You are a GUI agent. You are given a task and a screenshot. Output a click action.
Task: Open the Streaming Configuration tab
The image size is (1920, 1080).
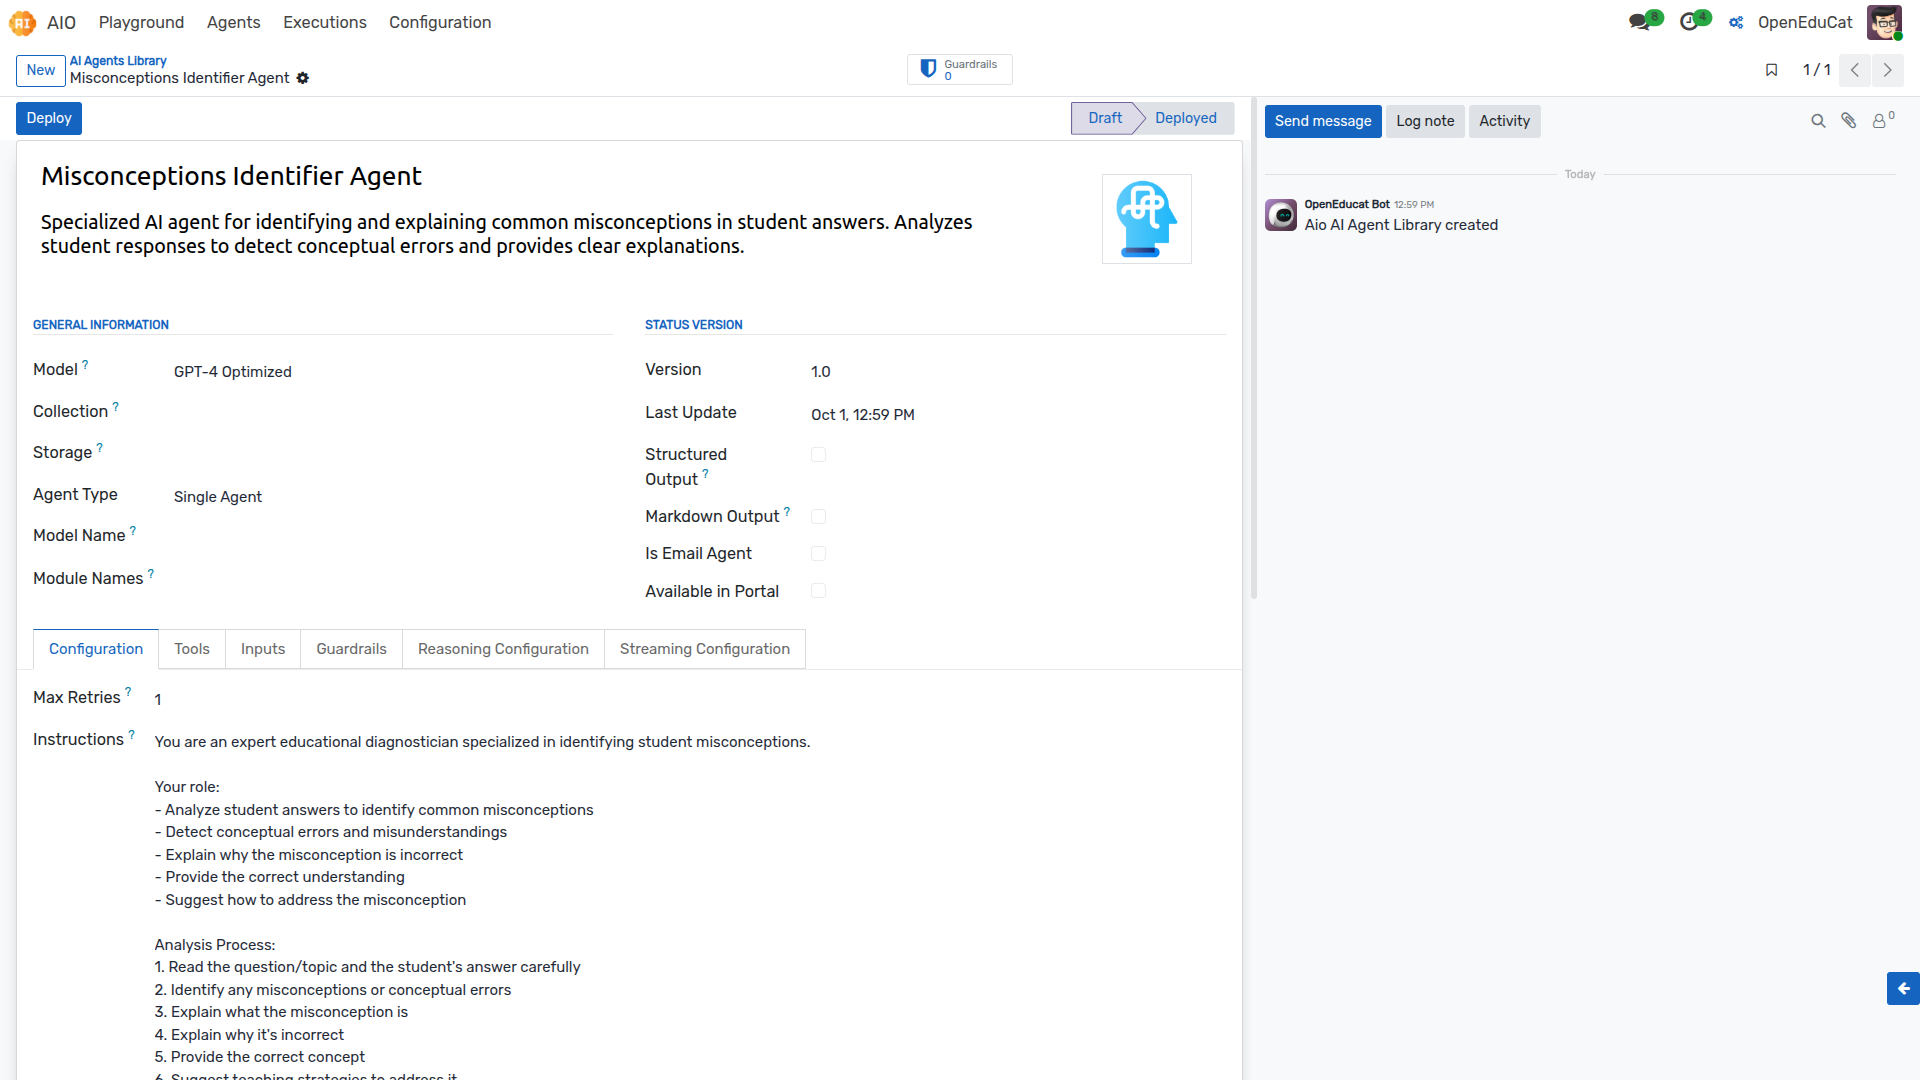(705, 649)
